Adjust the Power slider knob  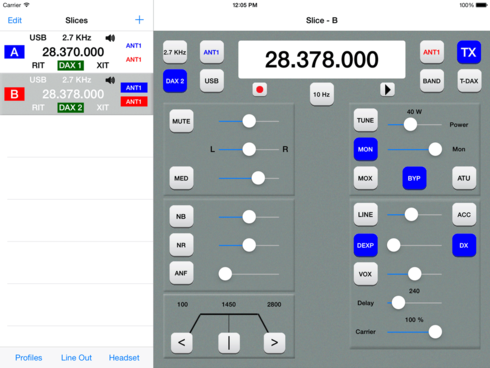click(410, 125)
